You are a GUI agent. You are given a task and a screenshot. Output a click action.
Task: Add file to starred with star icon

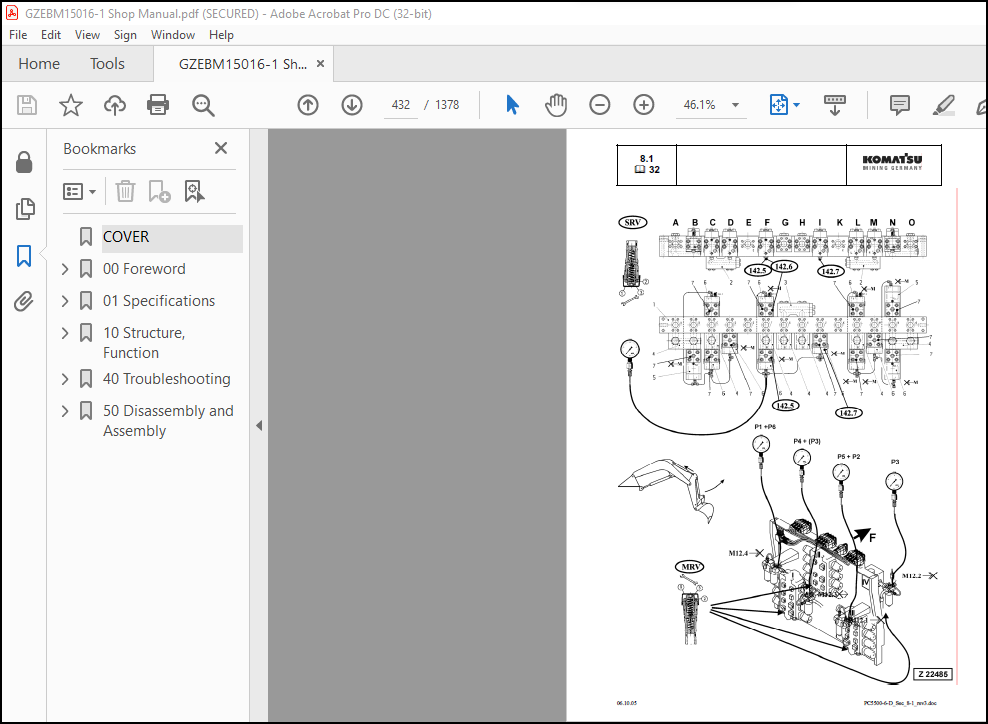71,105
